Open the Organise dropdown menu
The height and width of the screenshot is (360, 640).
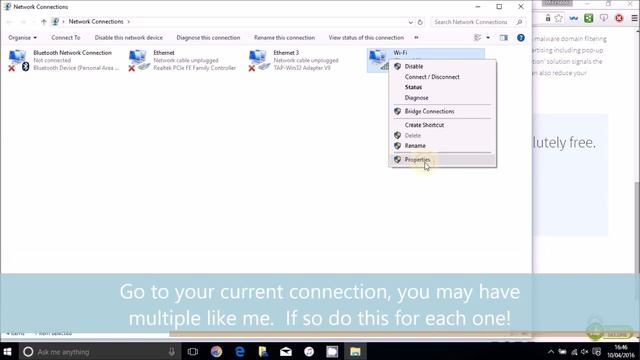(x=22, y=38)
